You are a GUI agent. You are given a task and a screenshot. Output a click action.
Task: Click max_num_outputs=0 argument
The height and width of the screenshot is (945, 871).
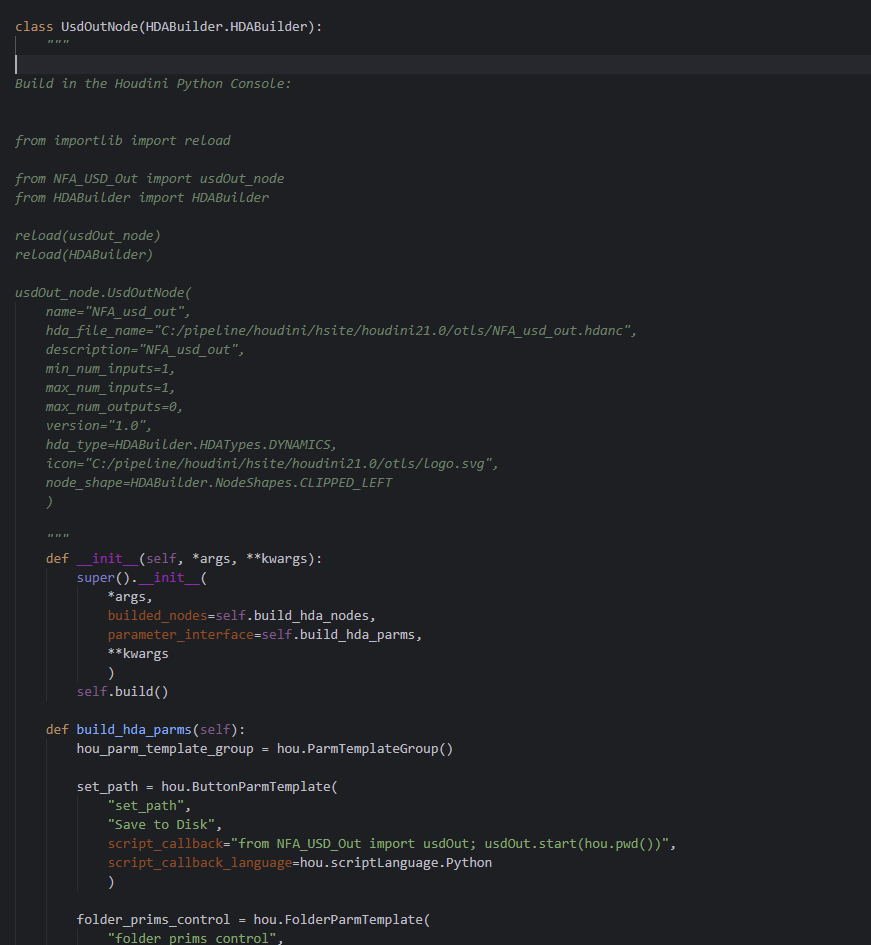click(114, 407)
